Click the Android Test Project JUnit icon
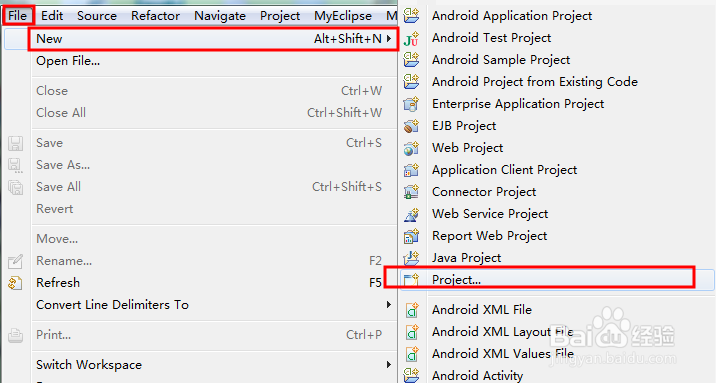Image resolution: width=716 pixels, height=383 pixels. coord(411,38)
